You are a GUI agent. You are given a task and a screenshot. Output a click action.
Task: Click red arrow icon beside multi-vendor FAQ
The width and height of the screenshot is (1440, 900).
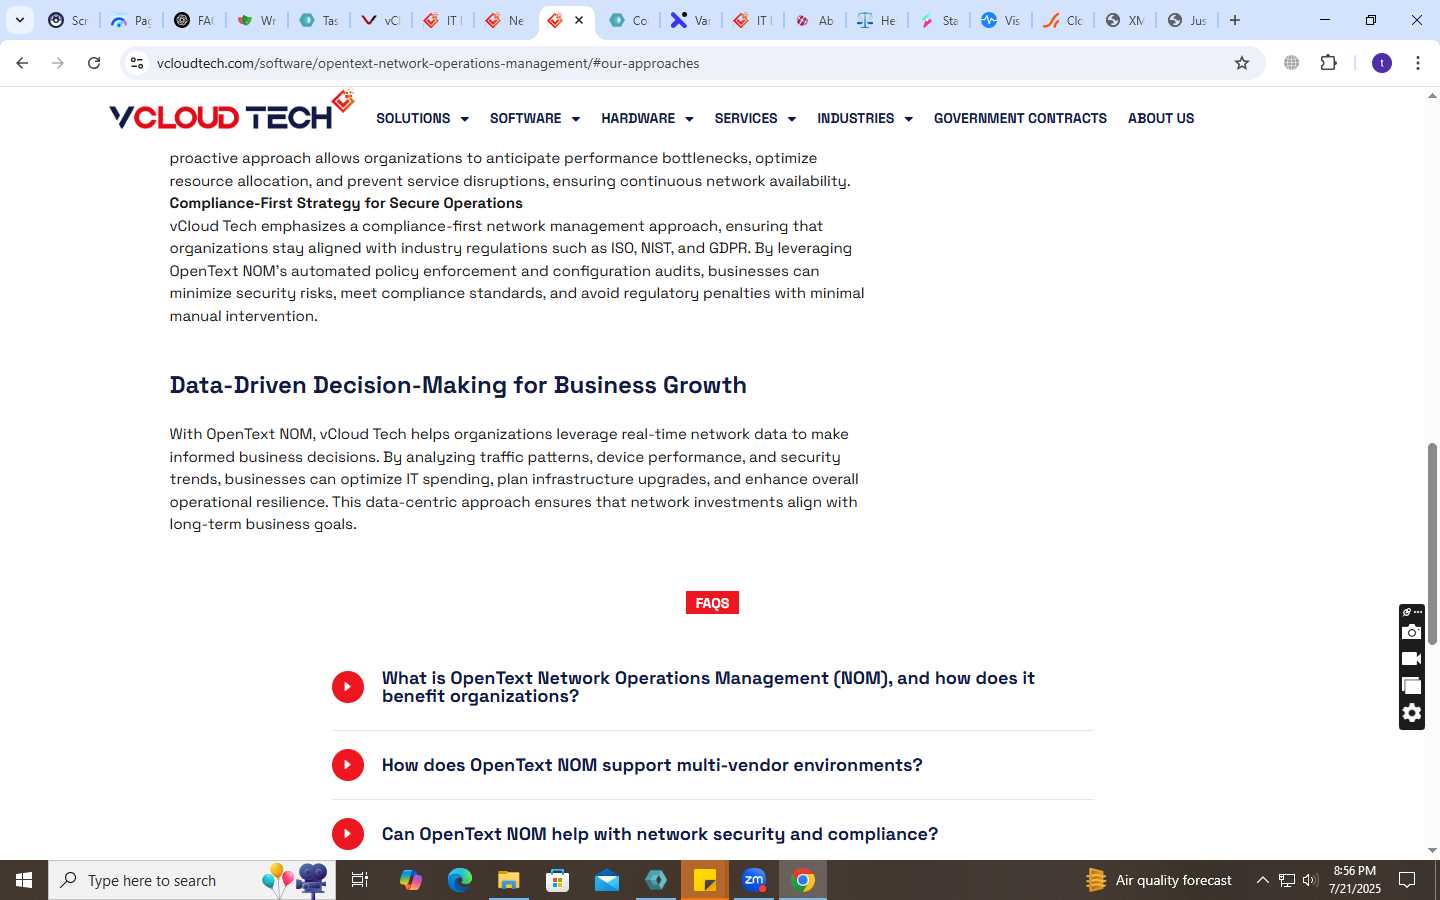pyautogui.click(x=348, y=765)
